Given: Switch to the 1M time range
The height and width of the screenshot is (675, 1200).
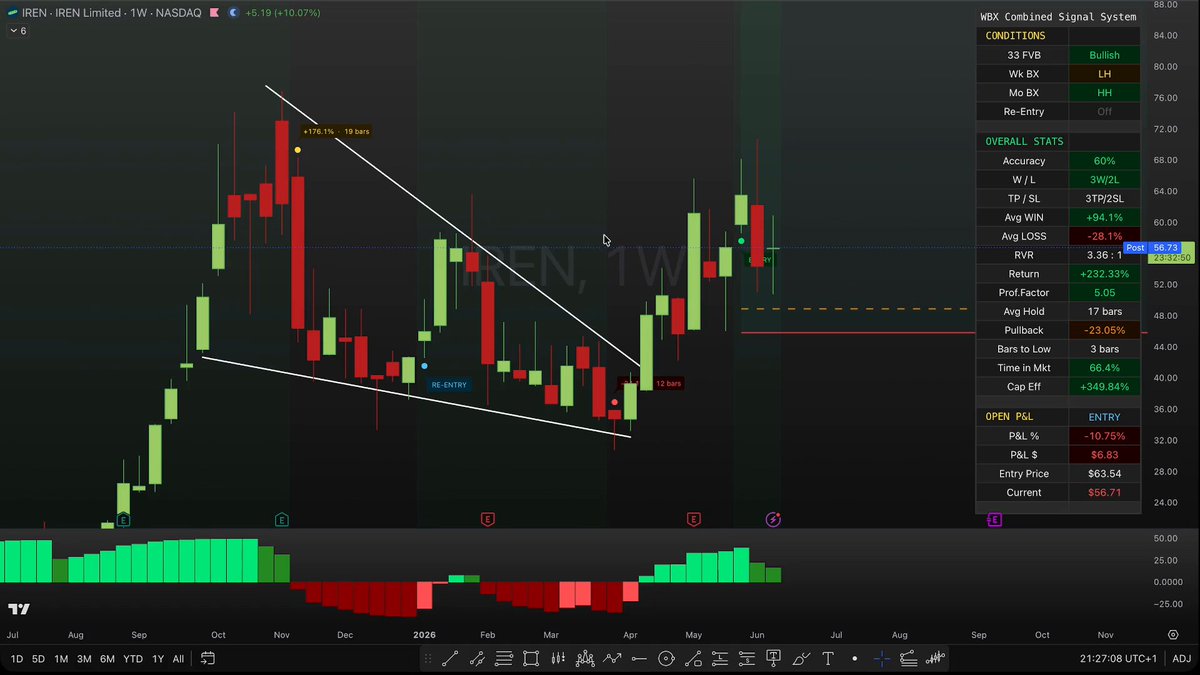Looking at the screenshot, I should pos(61,658).
